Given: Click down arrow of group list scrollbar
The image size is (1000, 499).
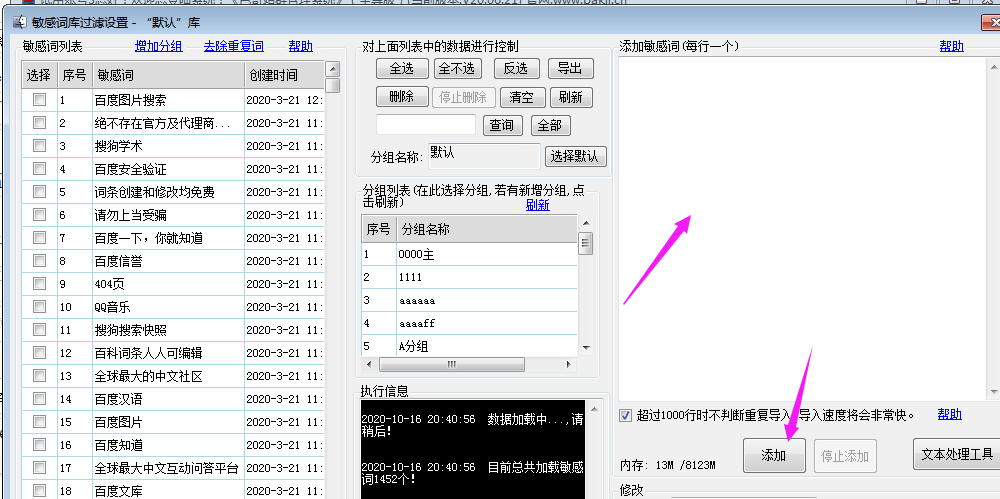Looking at the screenshot, I should pos(585,347).
